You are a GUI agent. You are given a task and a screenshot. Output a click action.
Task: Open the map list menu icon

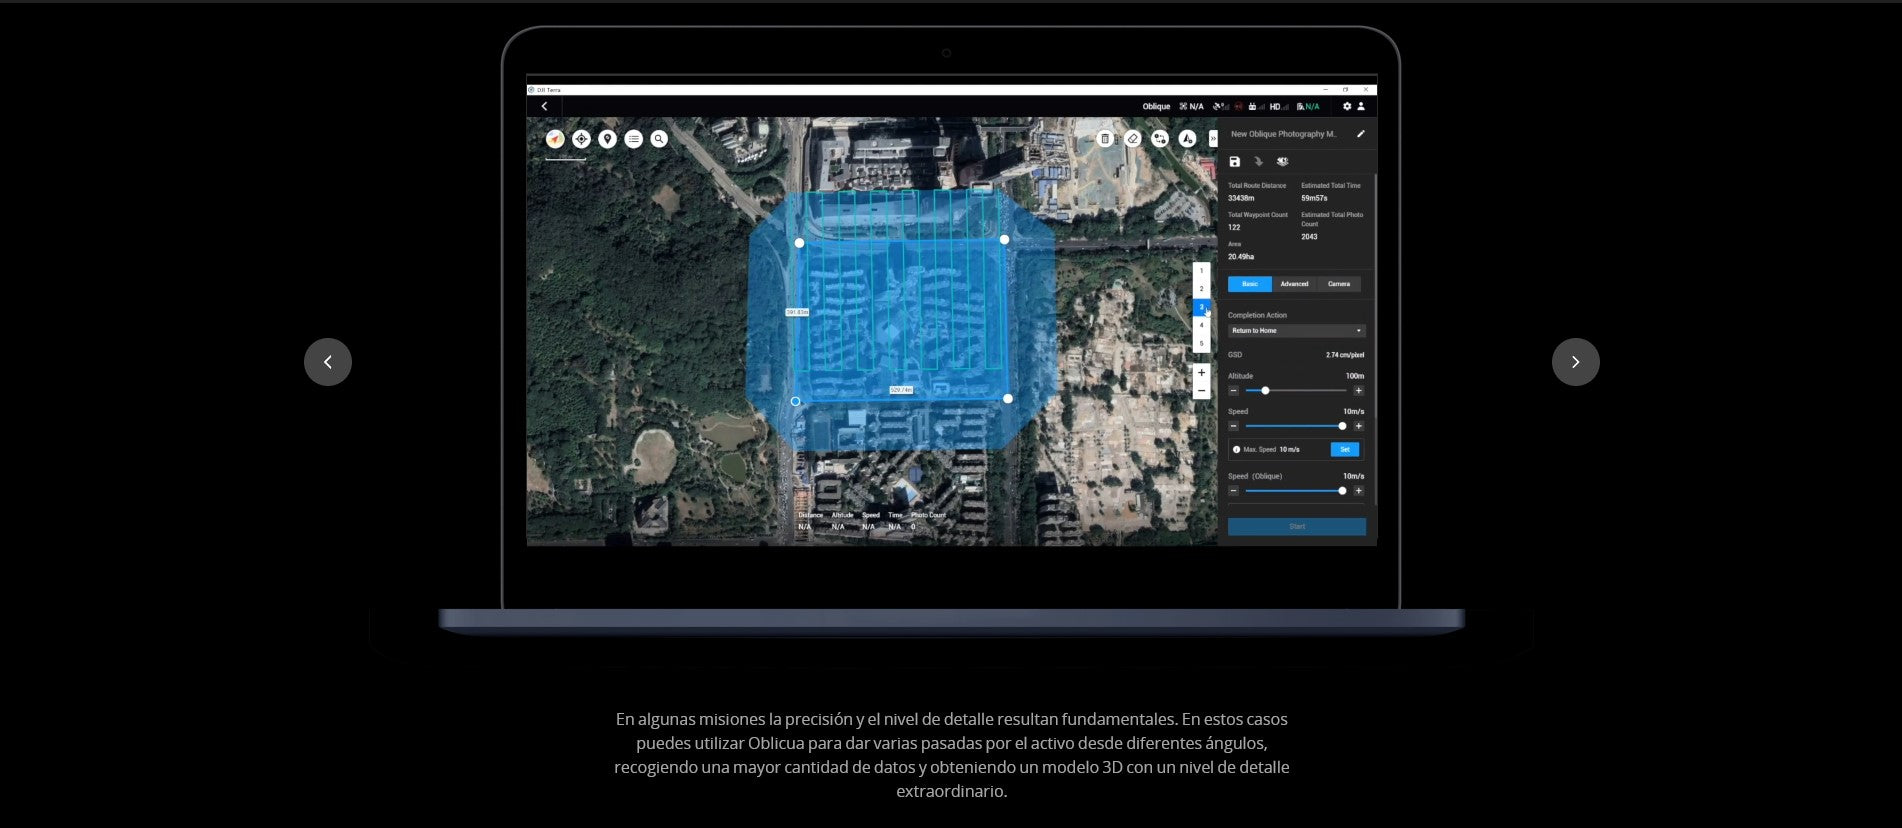[x=633, y=139]
